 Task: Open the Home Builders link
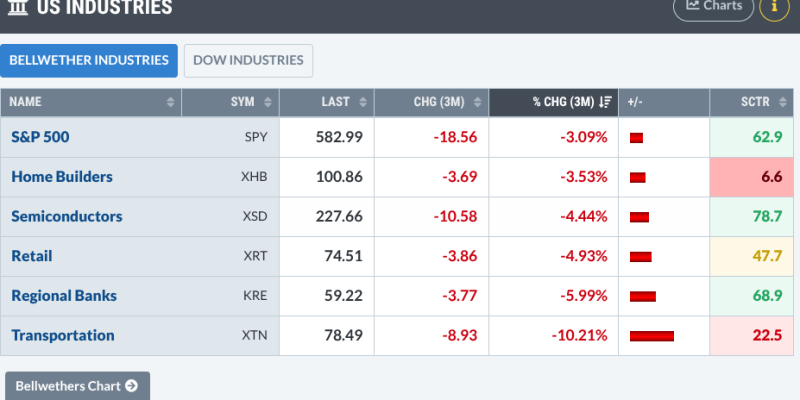tap(62, 177)
